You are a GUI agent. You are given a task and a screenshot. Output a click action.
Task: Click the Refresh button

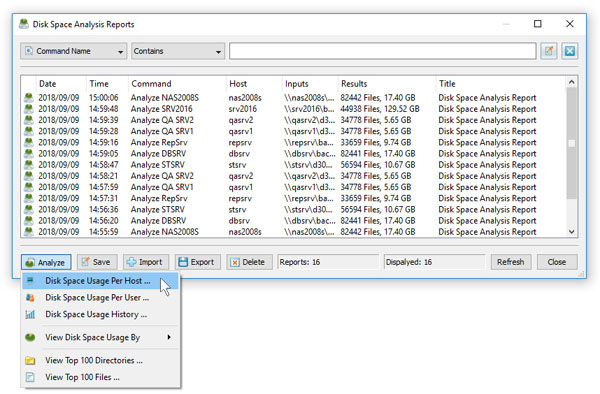pos(511,262)
